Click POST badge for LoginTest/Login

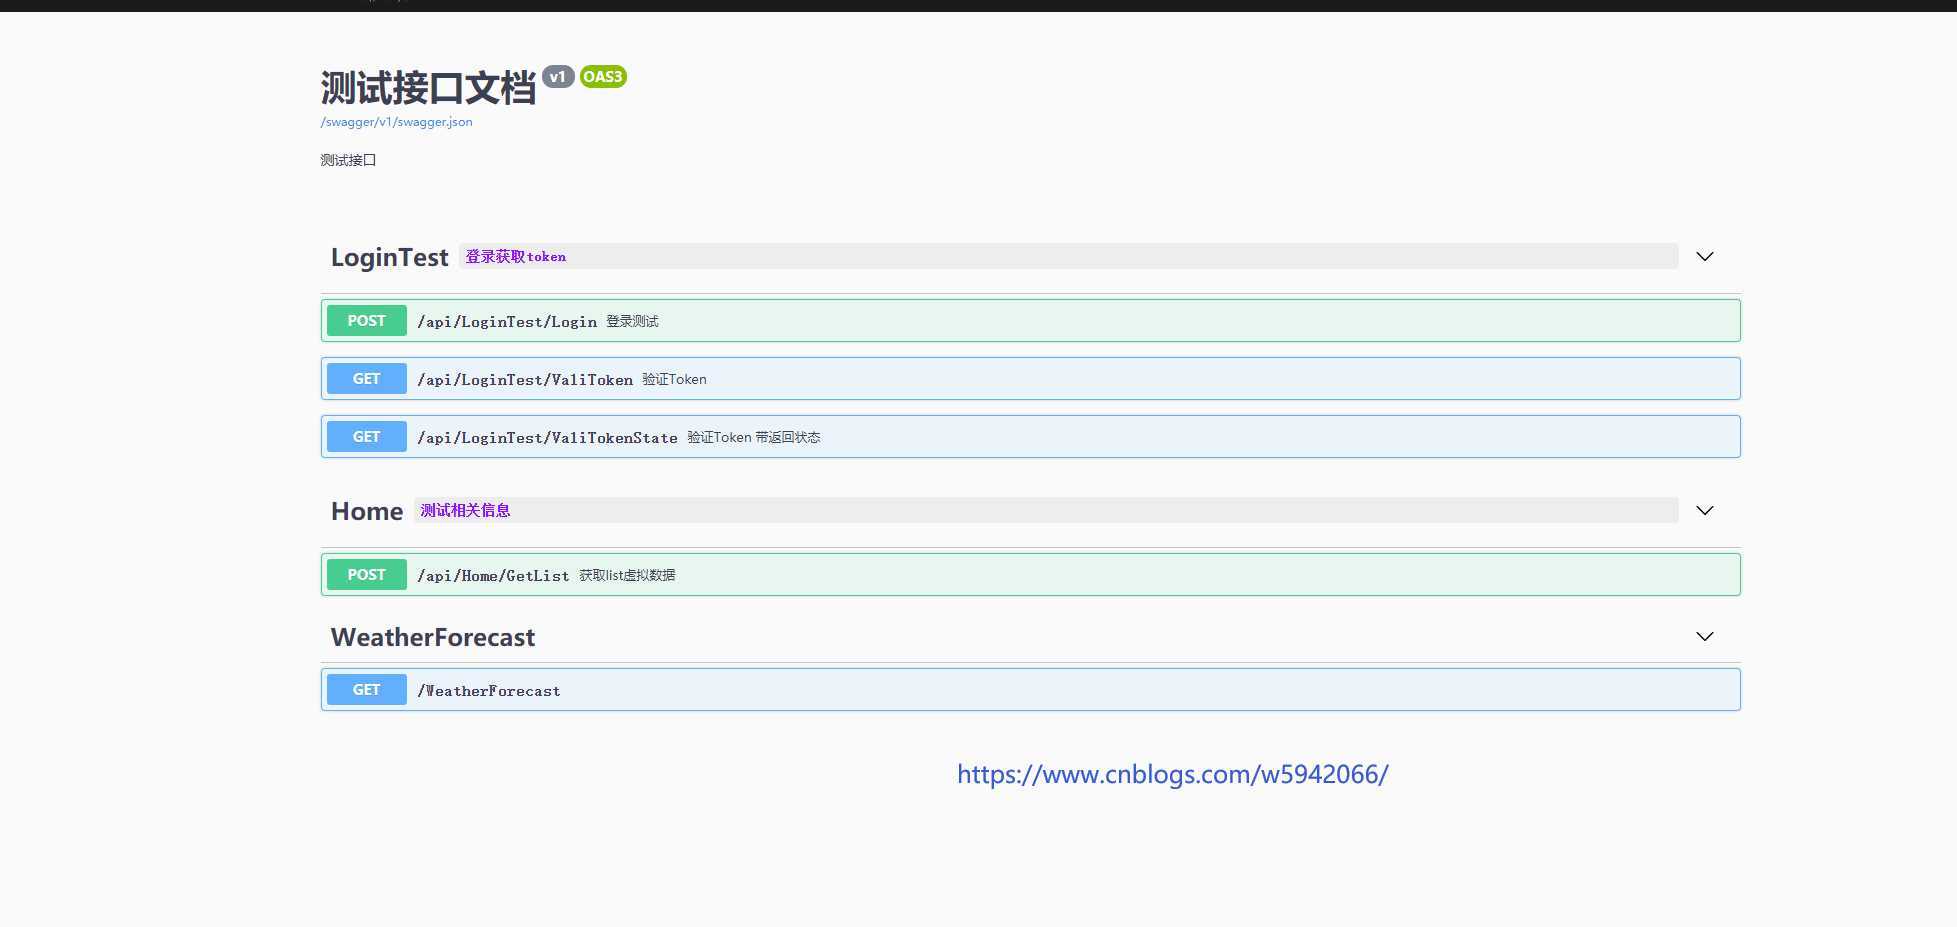pos(366,321)
